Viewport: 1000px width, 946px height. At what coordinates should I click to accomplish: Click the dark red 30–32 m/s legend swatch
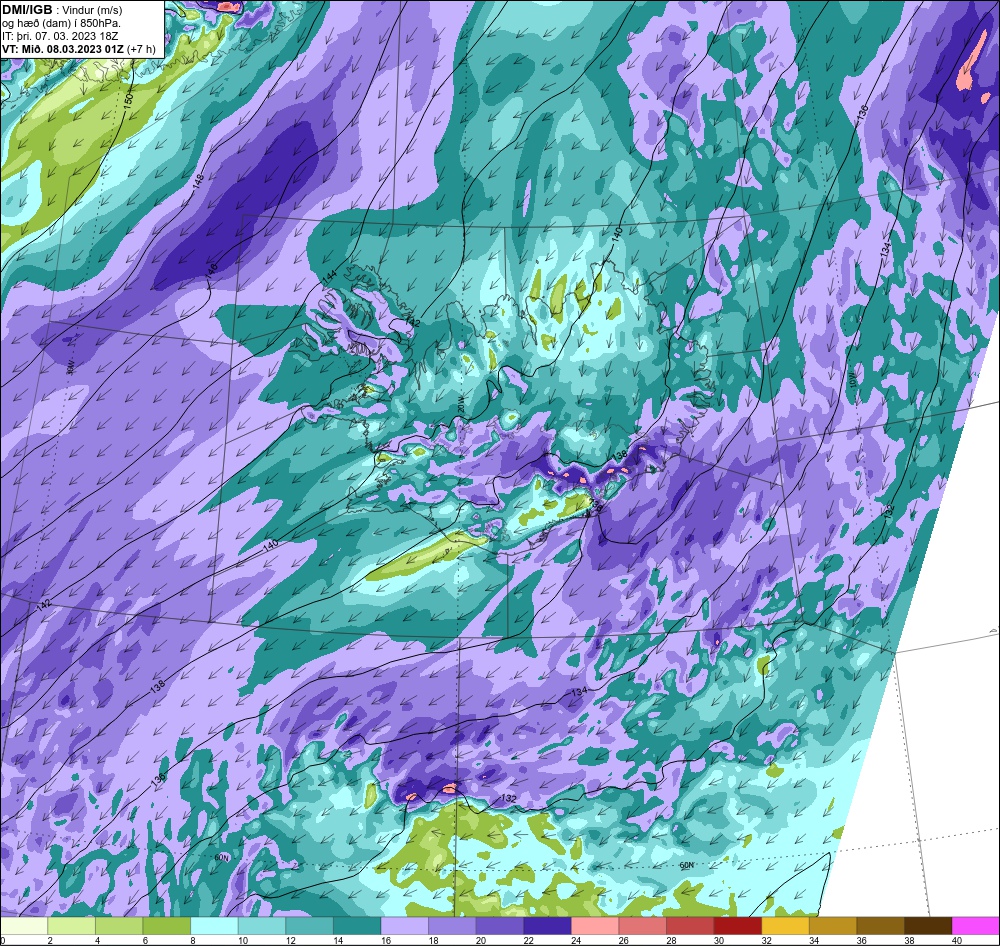[737, 926]
